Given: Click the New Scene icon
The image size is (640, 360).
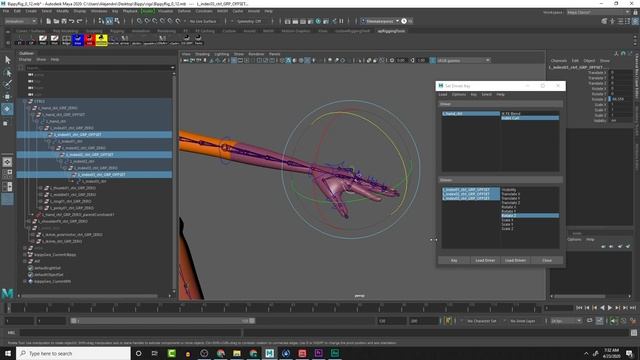Looking at the screenshot, I should tap(48, 21).
